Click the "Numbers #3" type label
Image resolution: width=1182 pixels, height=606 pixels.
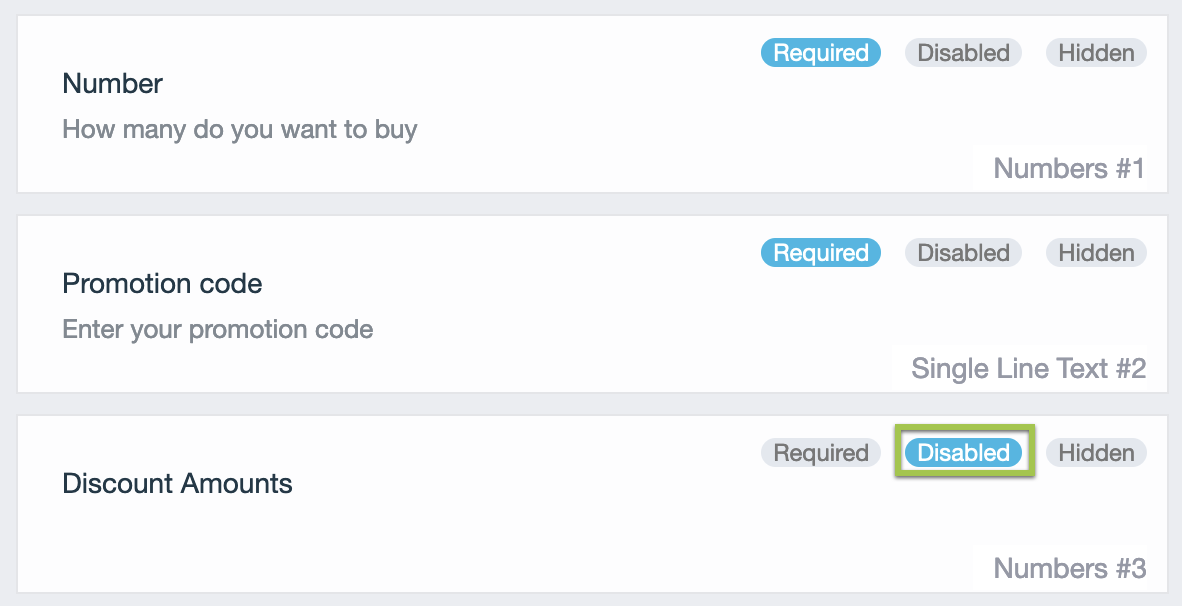(1069, 569)
